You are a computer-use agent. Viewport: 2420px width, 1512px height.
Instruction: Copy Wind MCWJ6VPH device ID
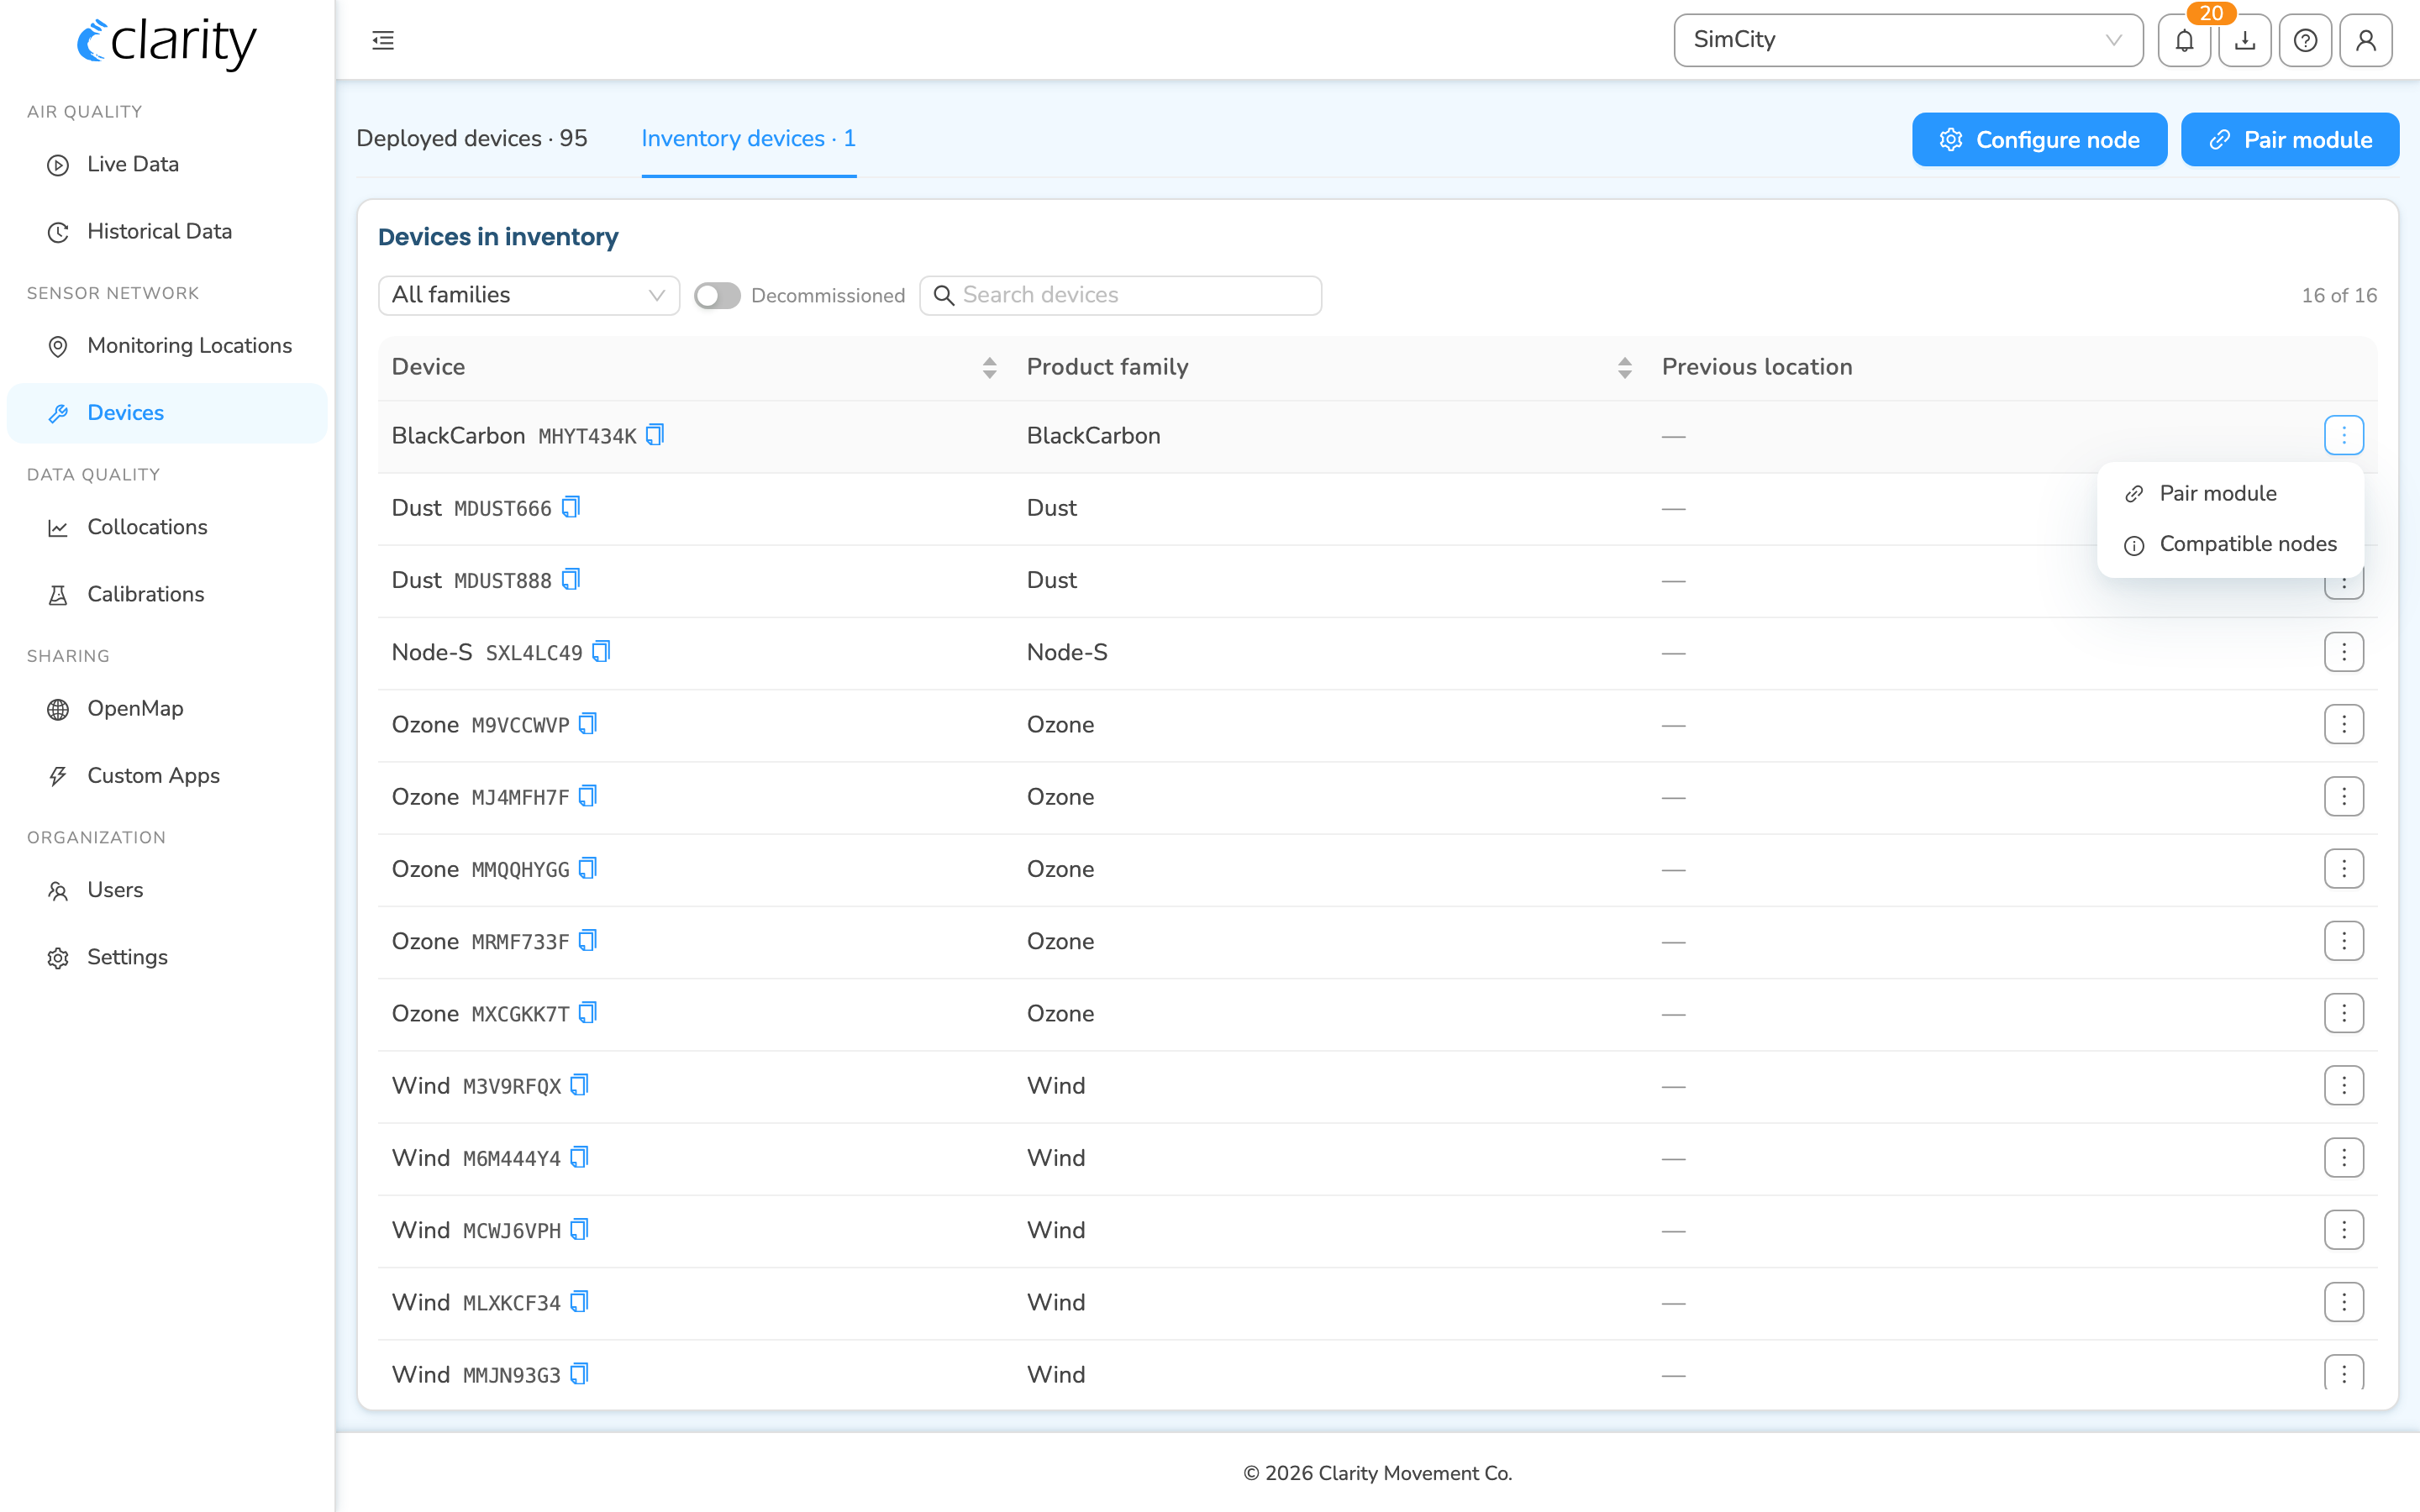[x=580, y=1229]
